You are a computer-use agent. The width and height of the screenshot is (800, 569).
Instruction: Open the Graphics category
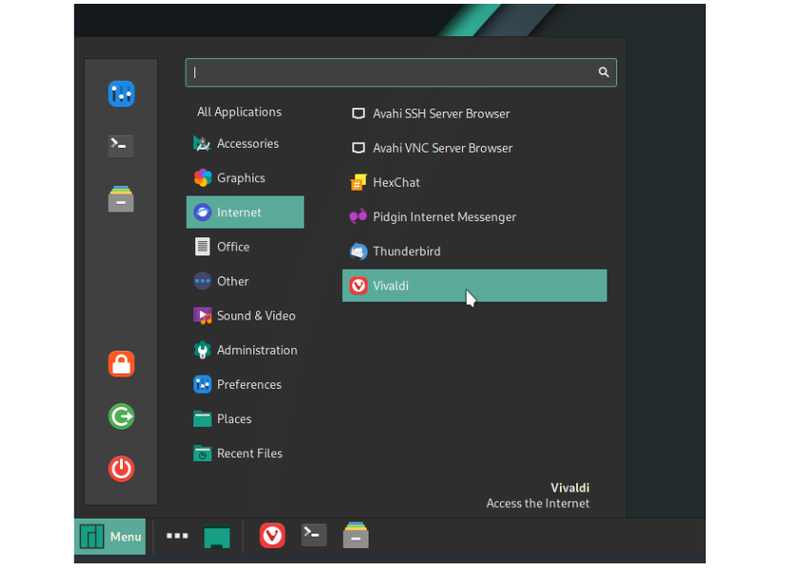point(245,178)
